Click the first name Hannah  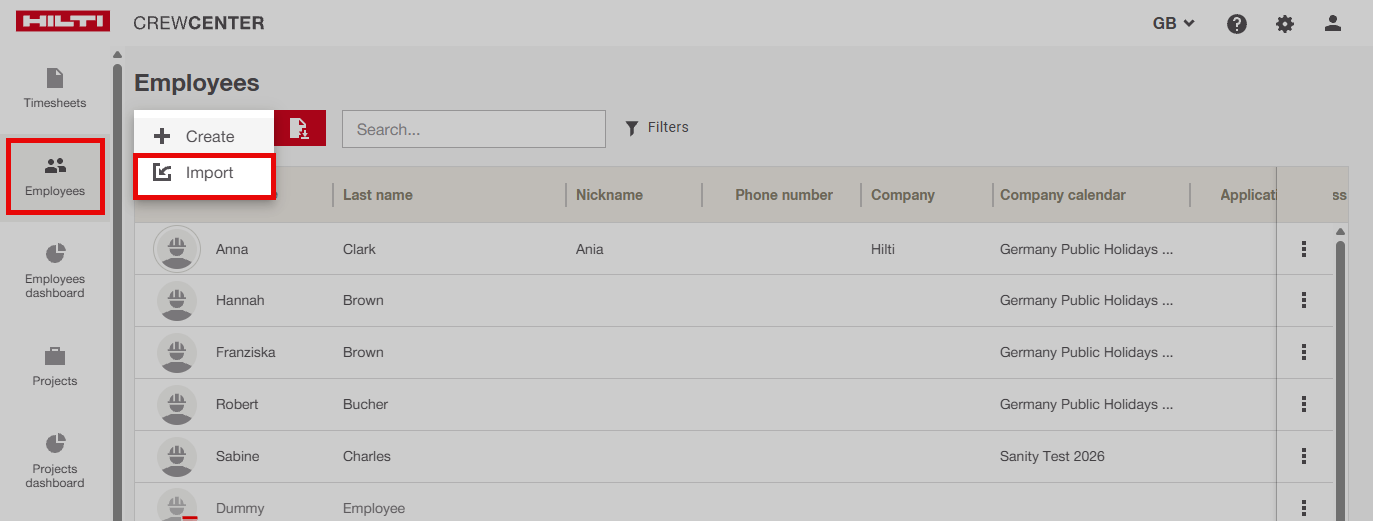click(x=240, y=300)
